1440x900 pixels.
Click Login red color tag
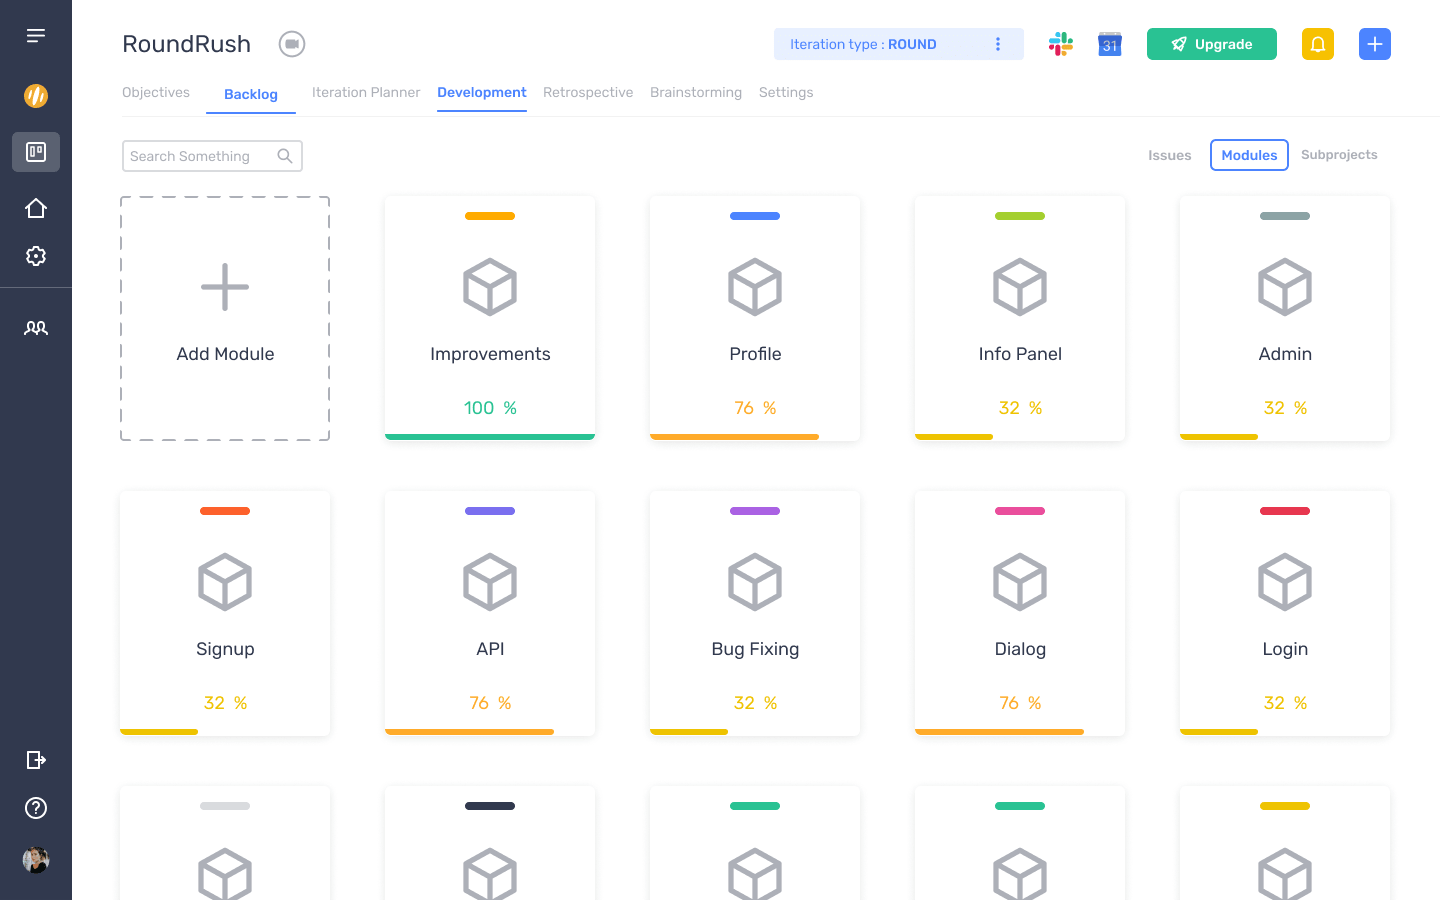1285,511
